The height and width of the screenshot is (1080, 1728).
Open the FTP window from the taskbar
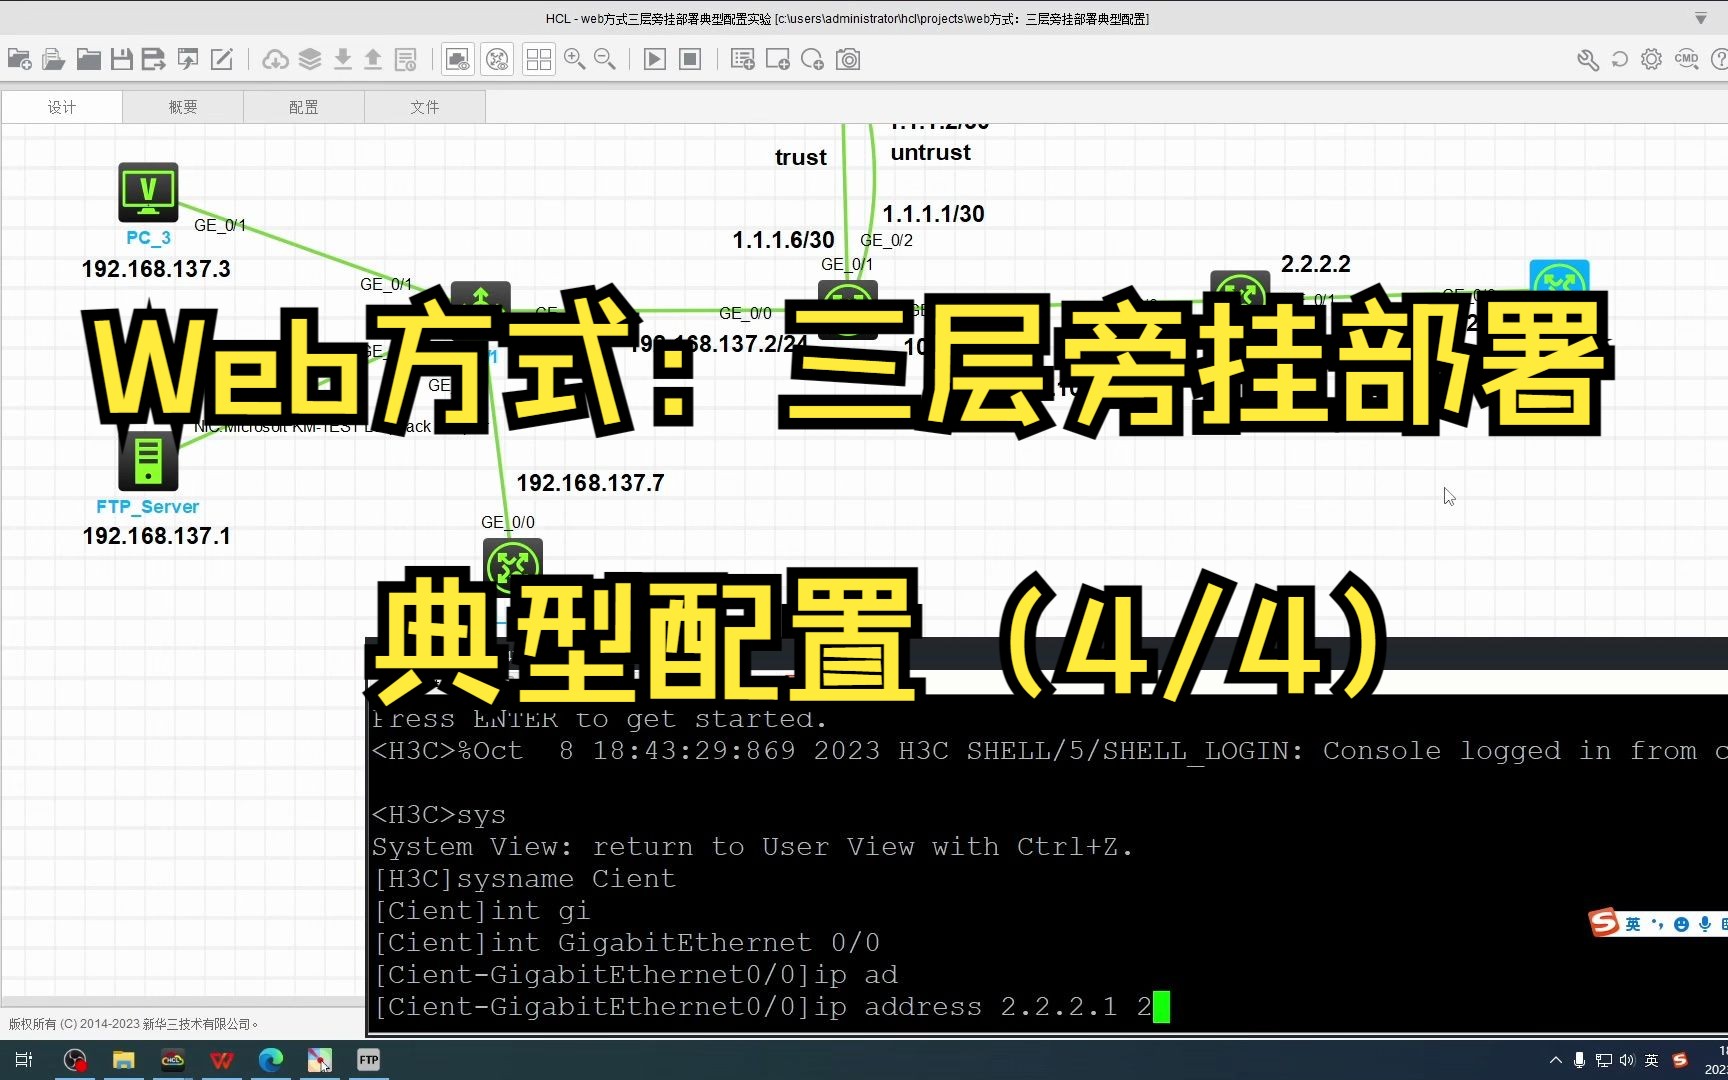(x=368, y=1060)
